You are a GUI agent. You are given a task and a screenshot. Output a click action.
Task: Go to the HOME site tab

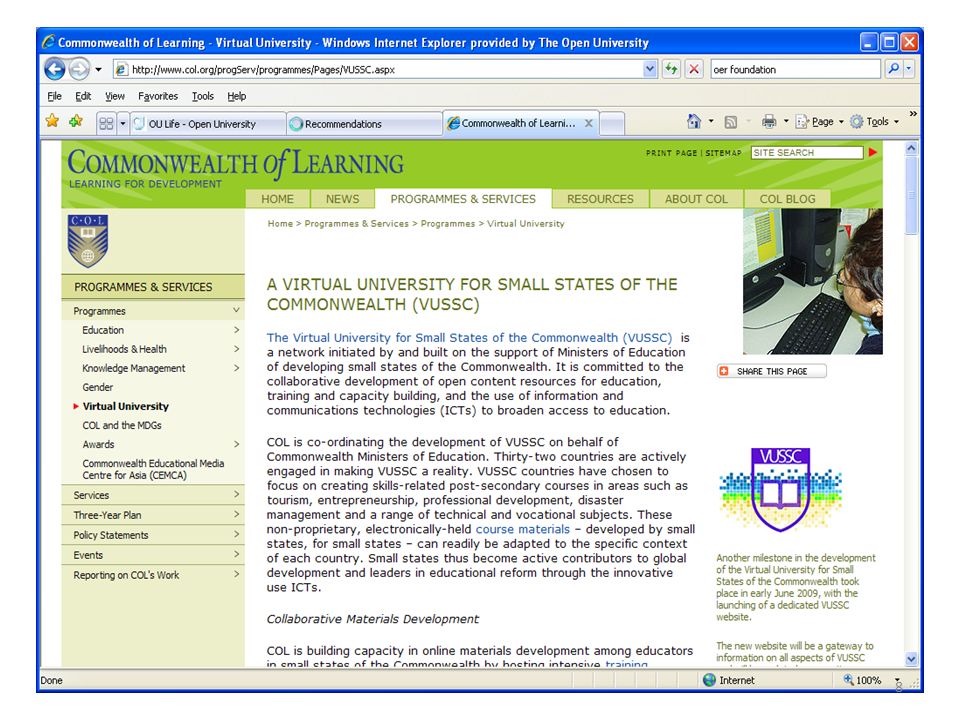[277, 199]
